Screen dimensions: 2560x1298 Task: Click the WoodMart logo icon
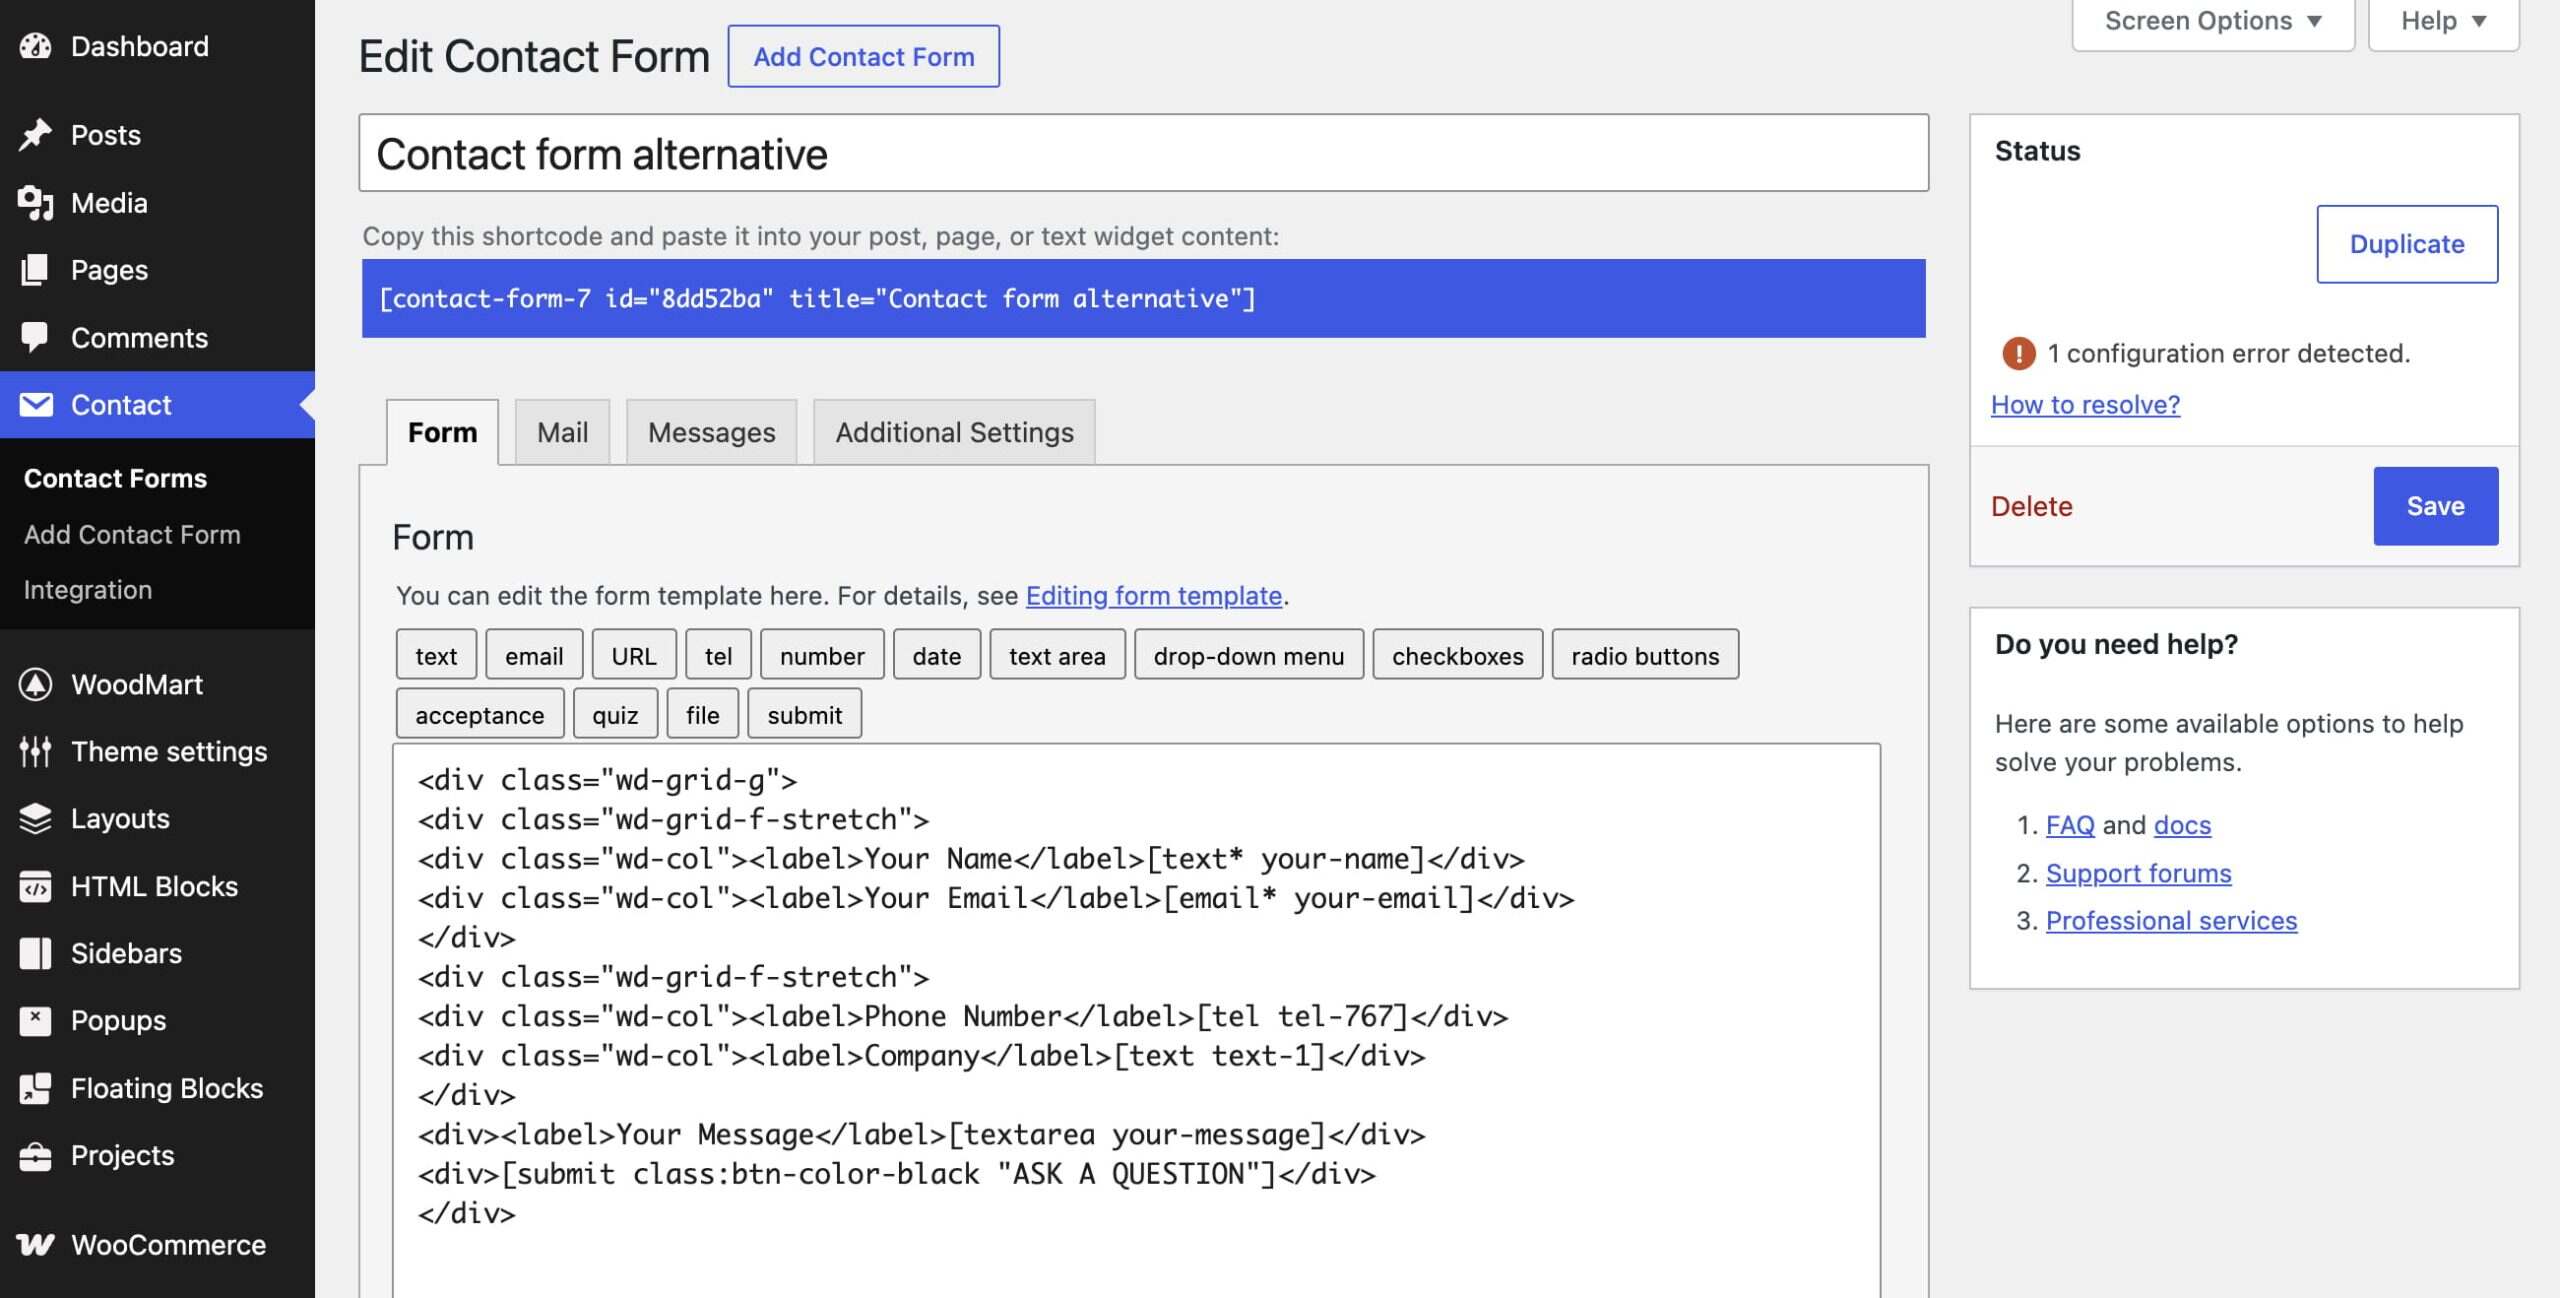[x=35, y=684]
